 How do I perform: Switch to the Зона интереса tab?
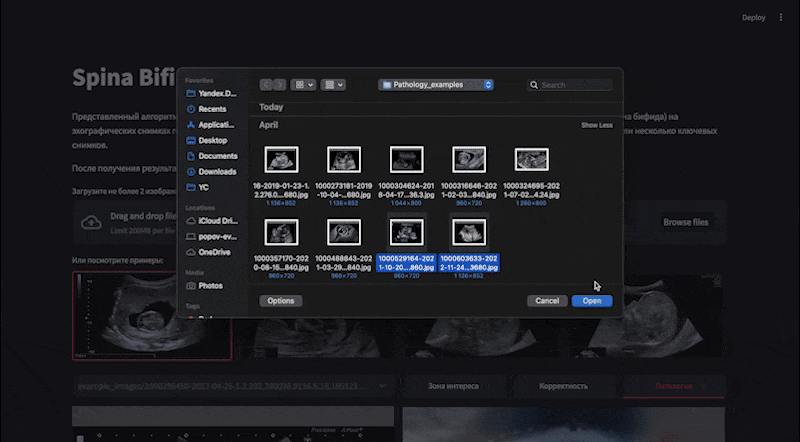coord(453,386)
